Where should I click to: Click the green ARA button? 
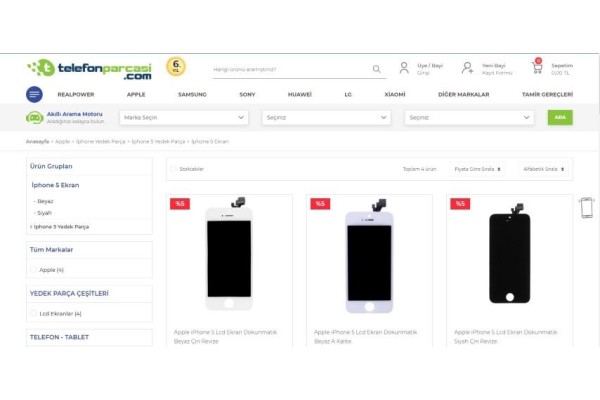point(560,118)
